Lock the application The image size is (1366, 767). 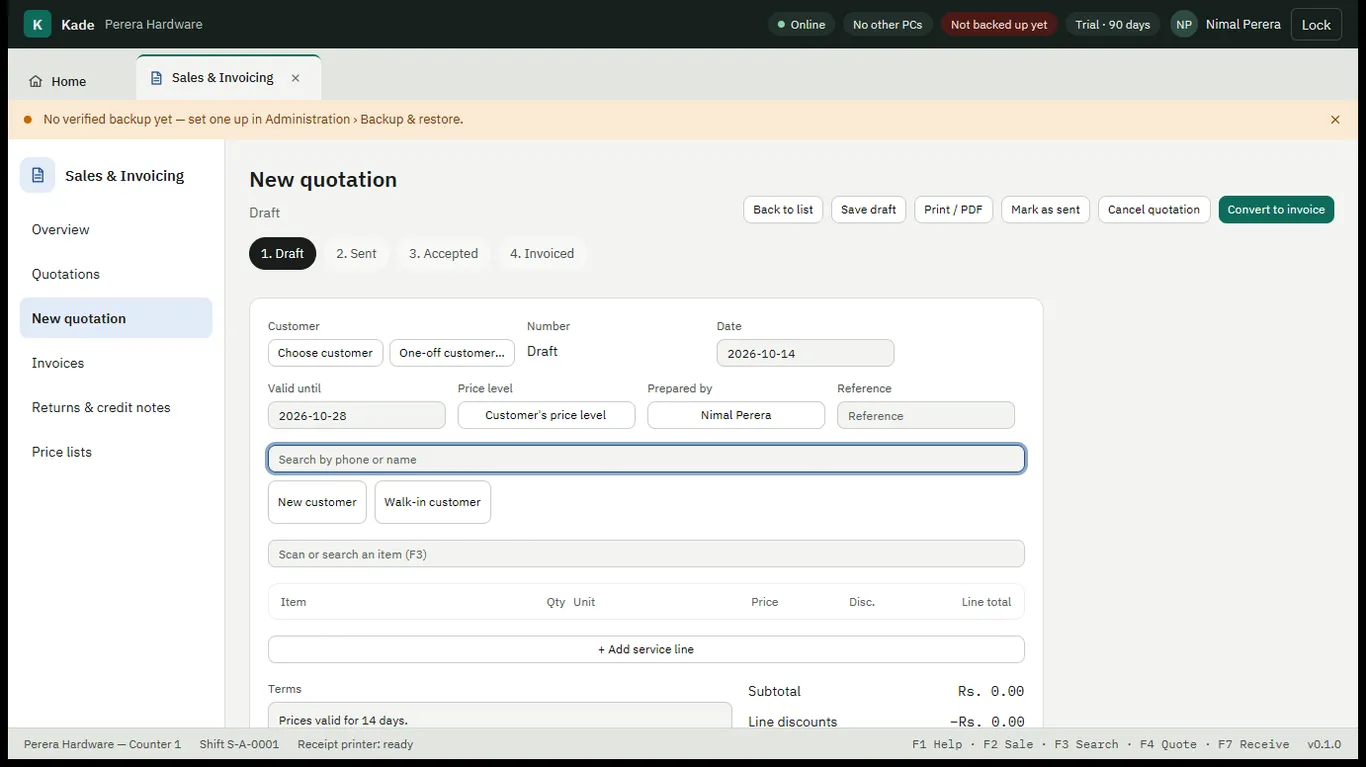(x=1316, y=24)
